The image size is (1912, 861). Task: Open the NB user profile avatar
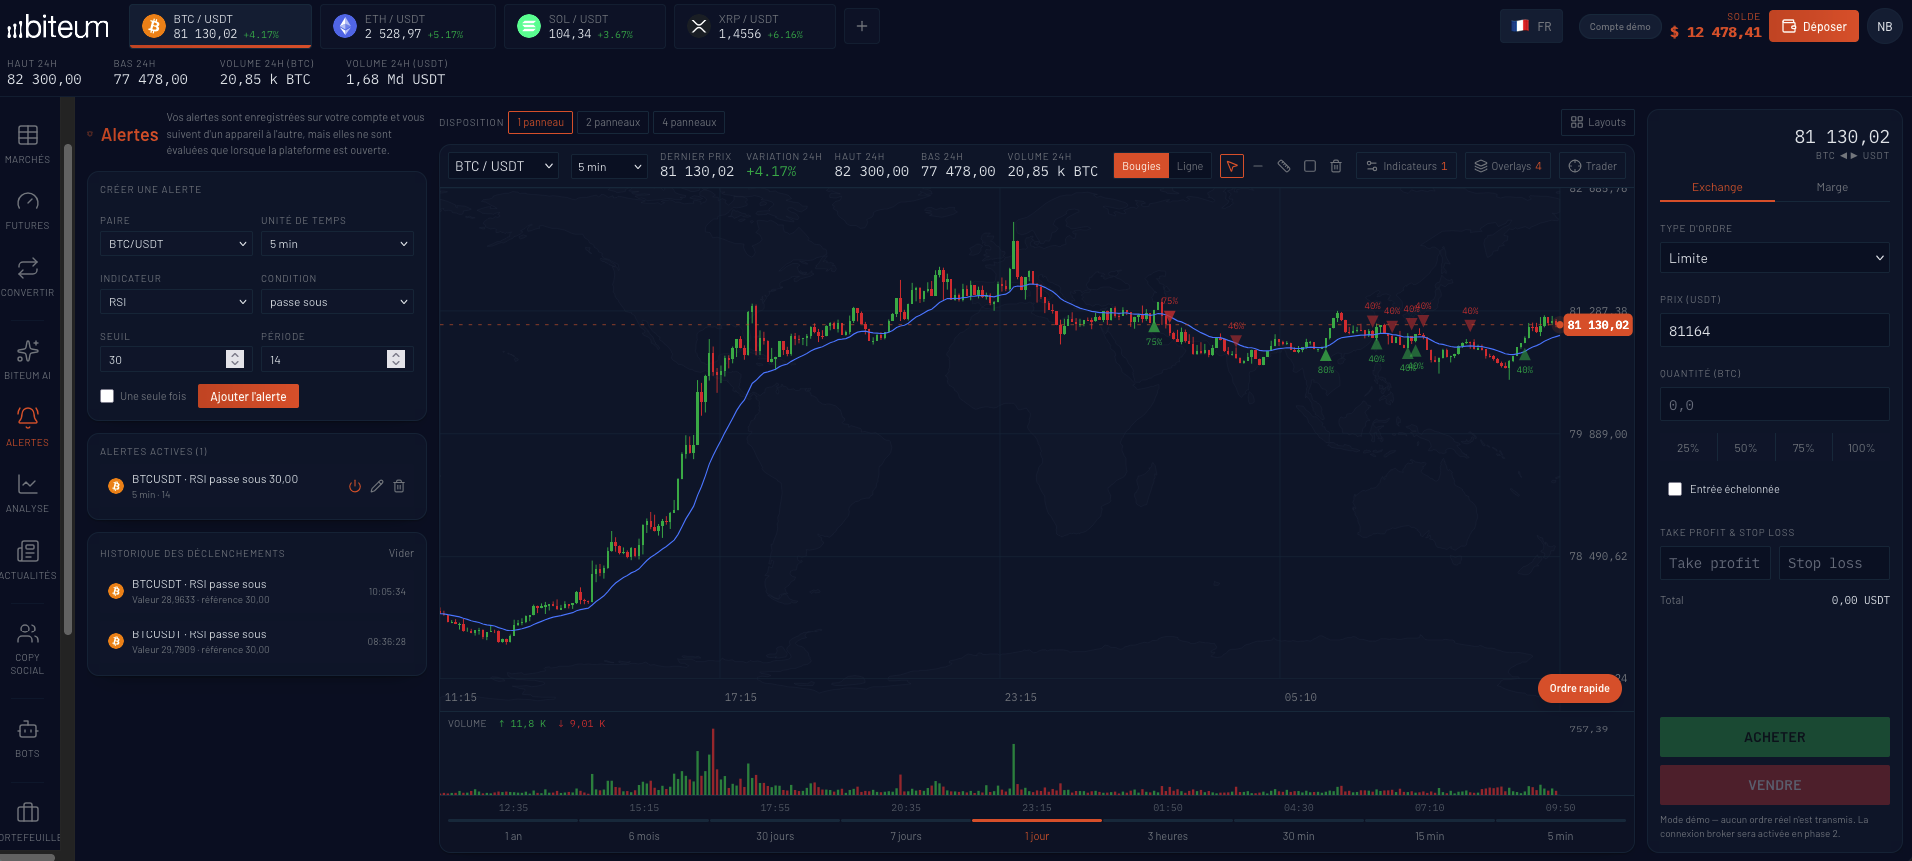click(x=1885, y=27)
